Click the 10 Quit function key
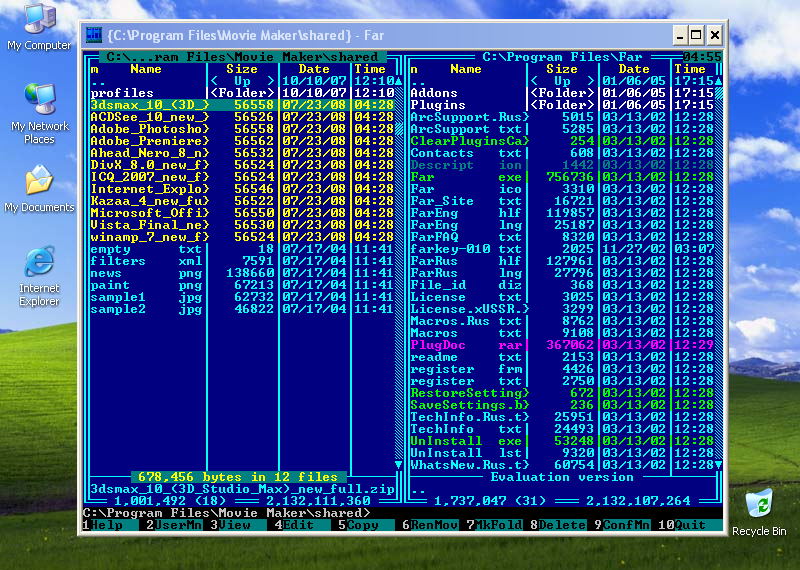 click(690, 525)
